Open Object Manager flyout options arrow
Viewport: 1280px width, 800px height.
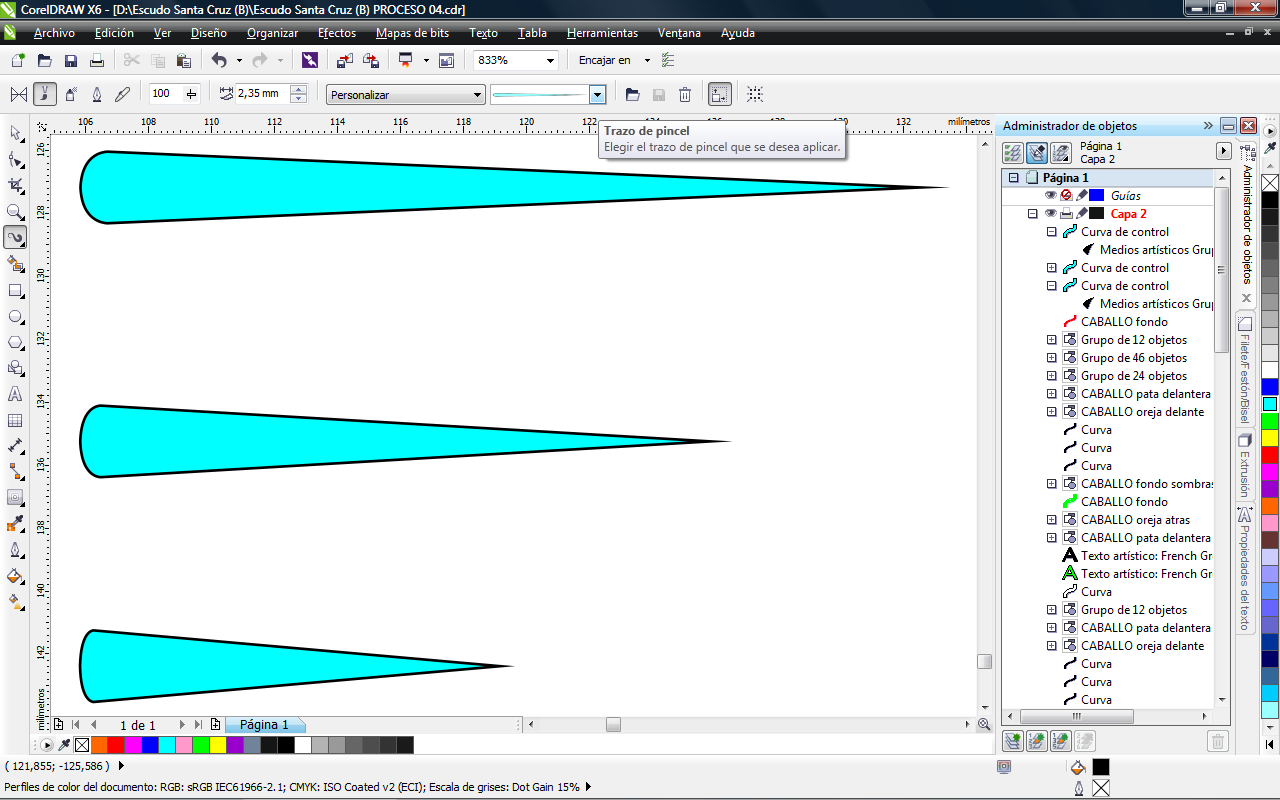[1223, 151]
